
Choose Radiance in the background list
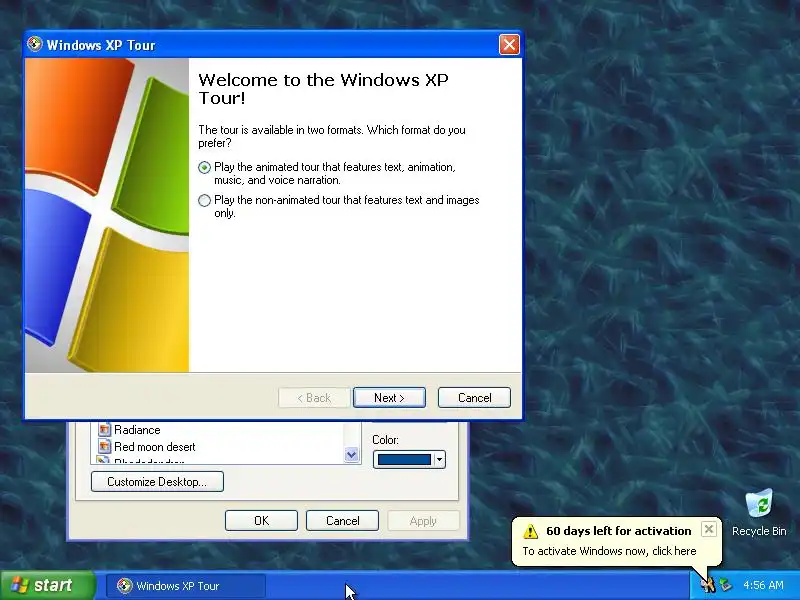tap(137, 430)
